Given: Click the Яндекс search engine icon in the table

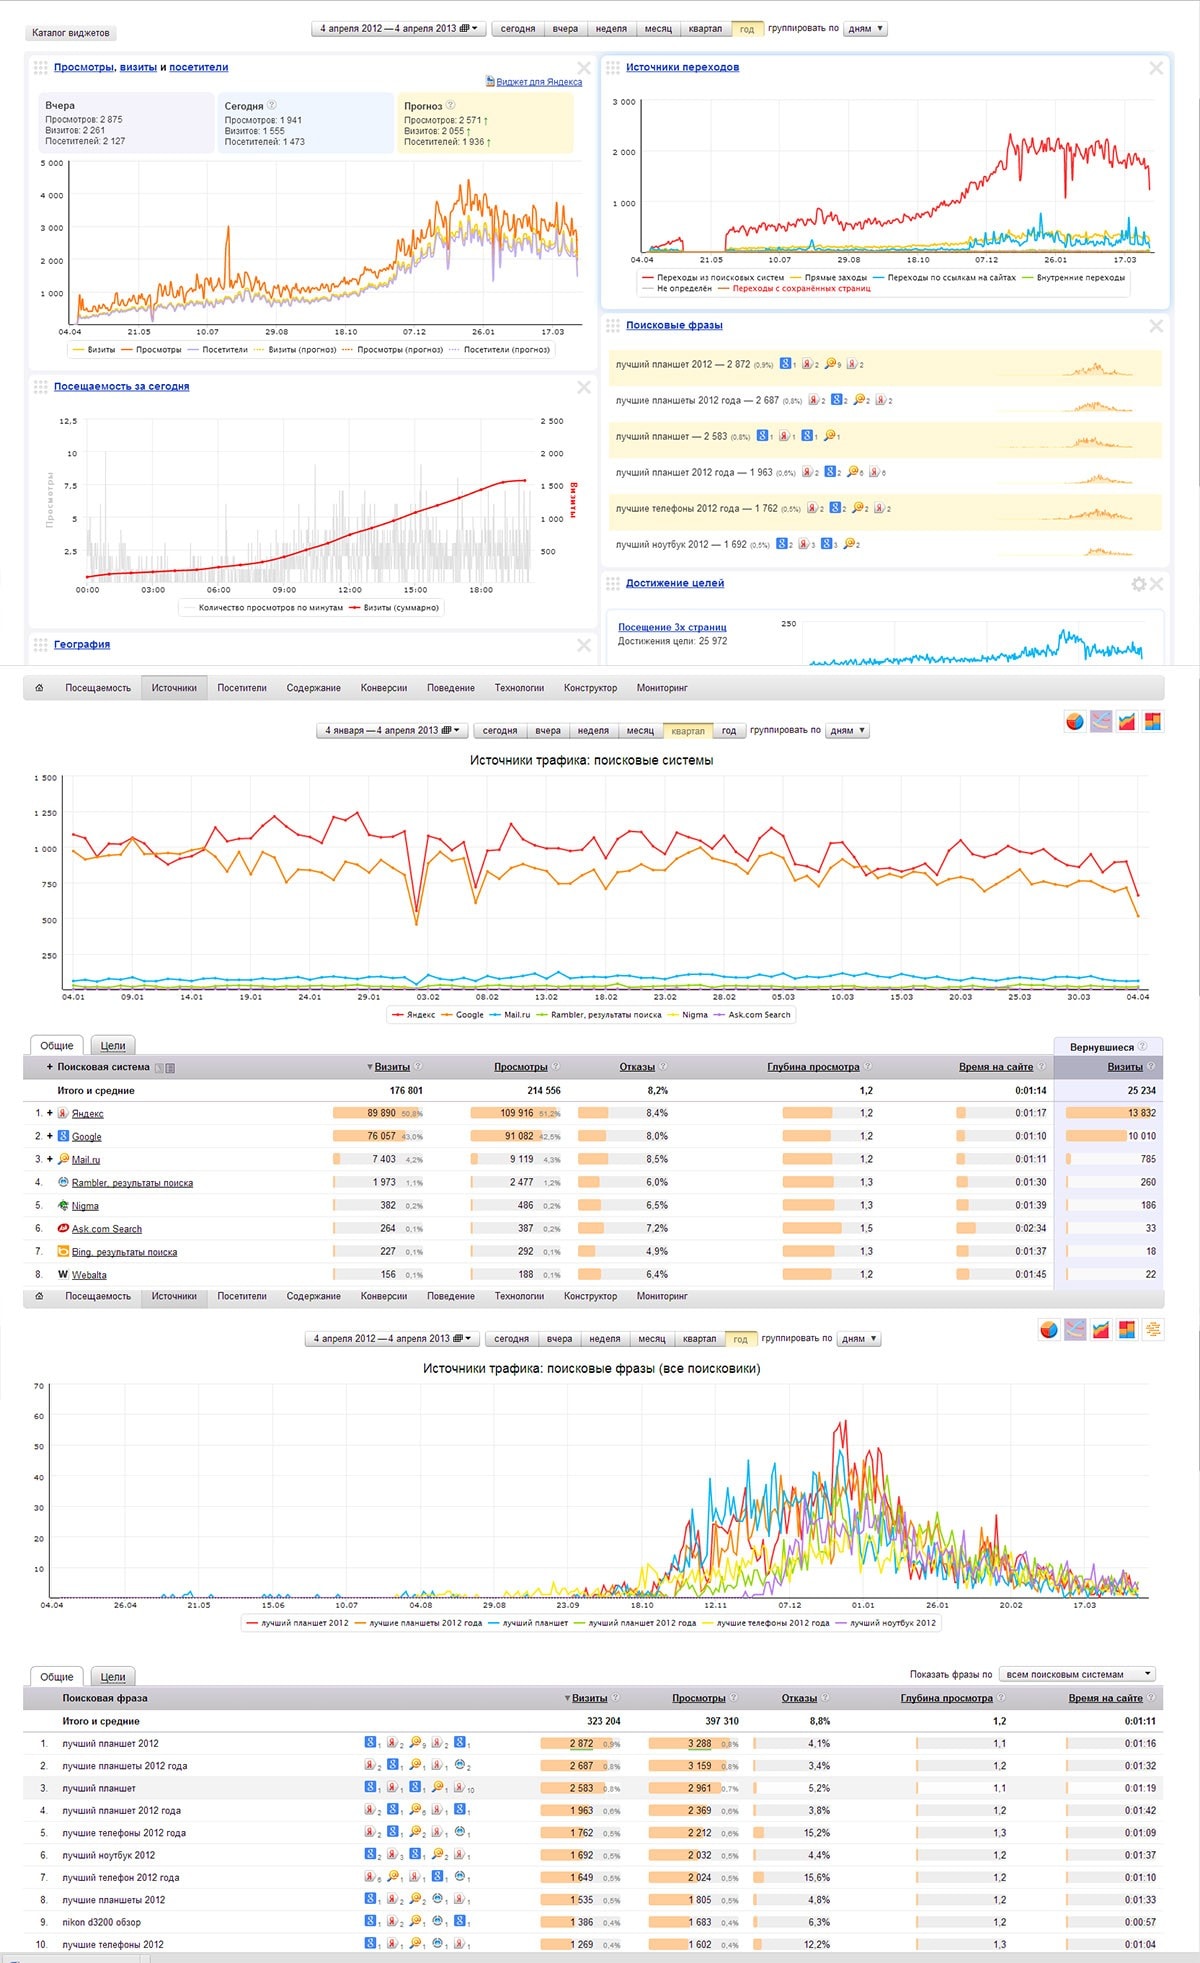Looking at the screenshot, I should point(62,1113).
